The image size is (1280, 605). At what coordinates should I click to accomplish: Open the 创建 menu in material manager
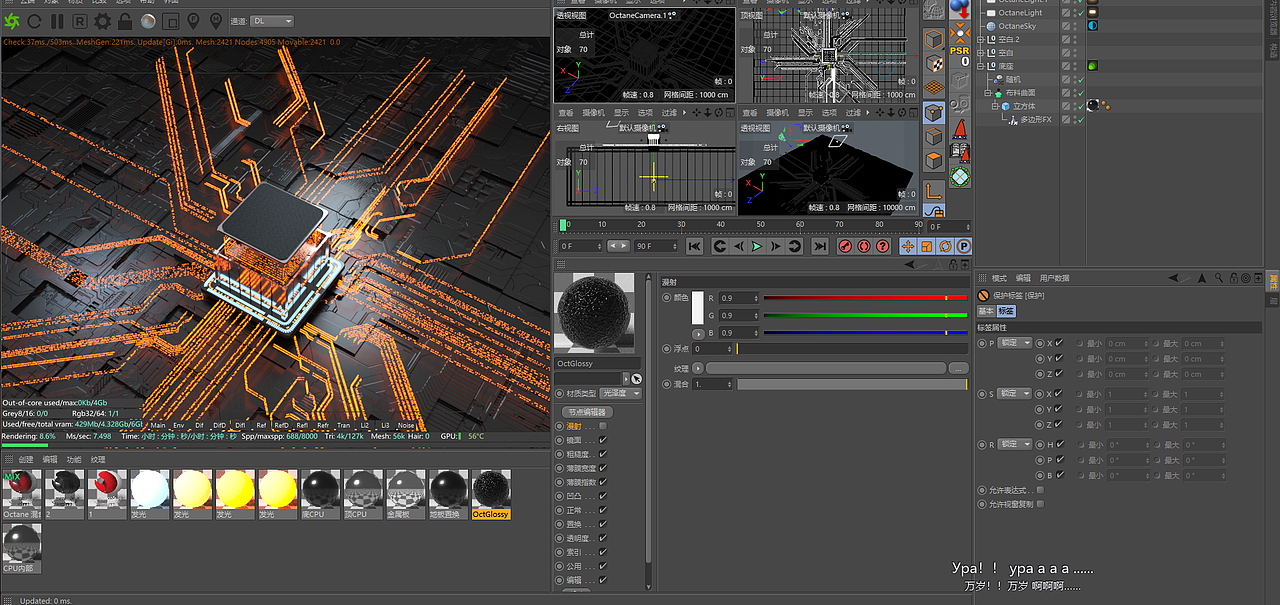click(x=26, y=459)
